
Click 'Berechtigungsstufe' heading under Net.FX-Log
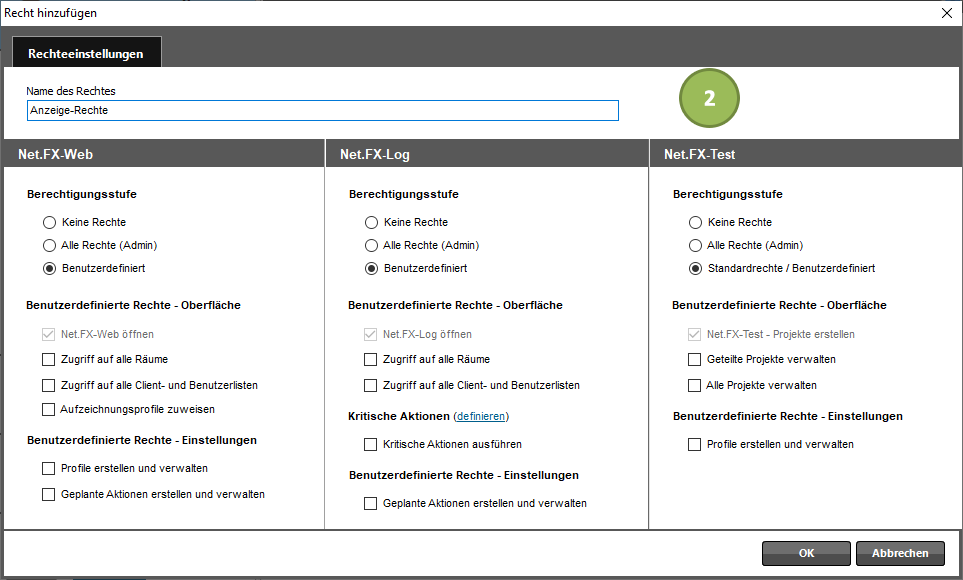(x=404, y=194)
